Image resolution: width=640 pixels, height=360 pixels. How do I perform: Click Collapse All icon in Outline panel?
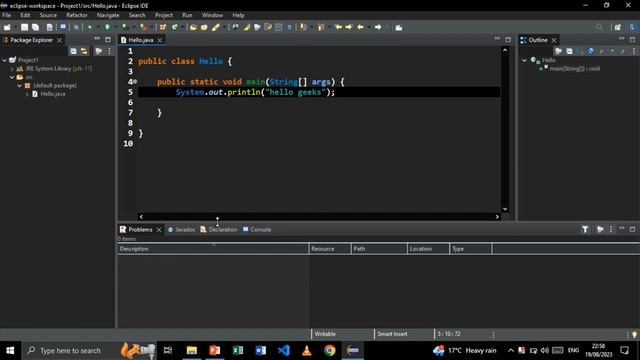point(569,51)
